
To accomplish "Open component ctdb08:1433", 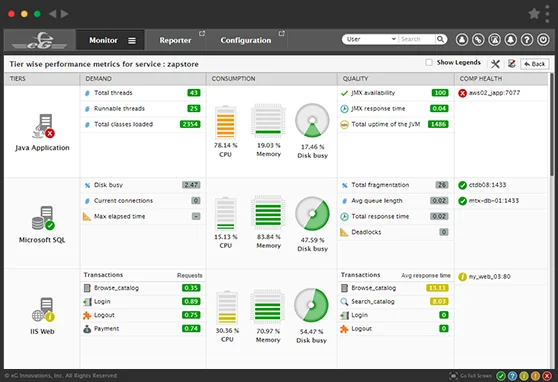I will 487,185.
